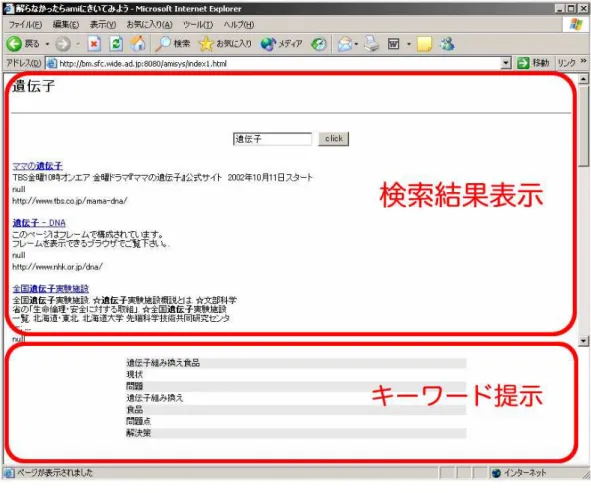Open the Media pane (メディア)
Viewport: 591px width, 493px height.
pyautogui.click(x=282, y=44)
